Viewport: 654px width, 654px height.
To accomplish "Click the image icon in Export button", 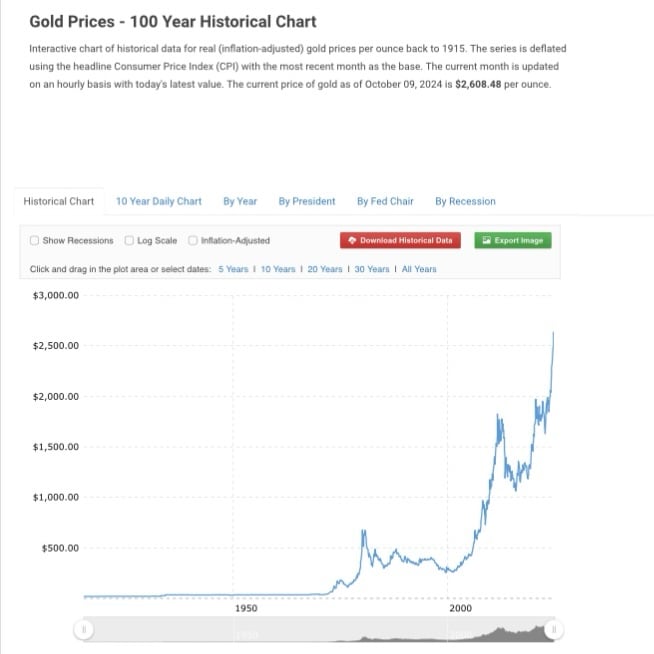I will pyautogui.click(x=486, y=240).
